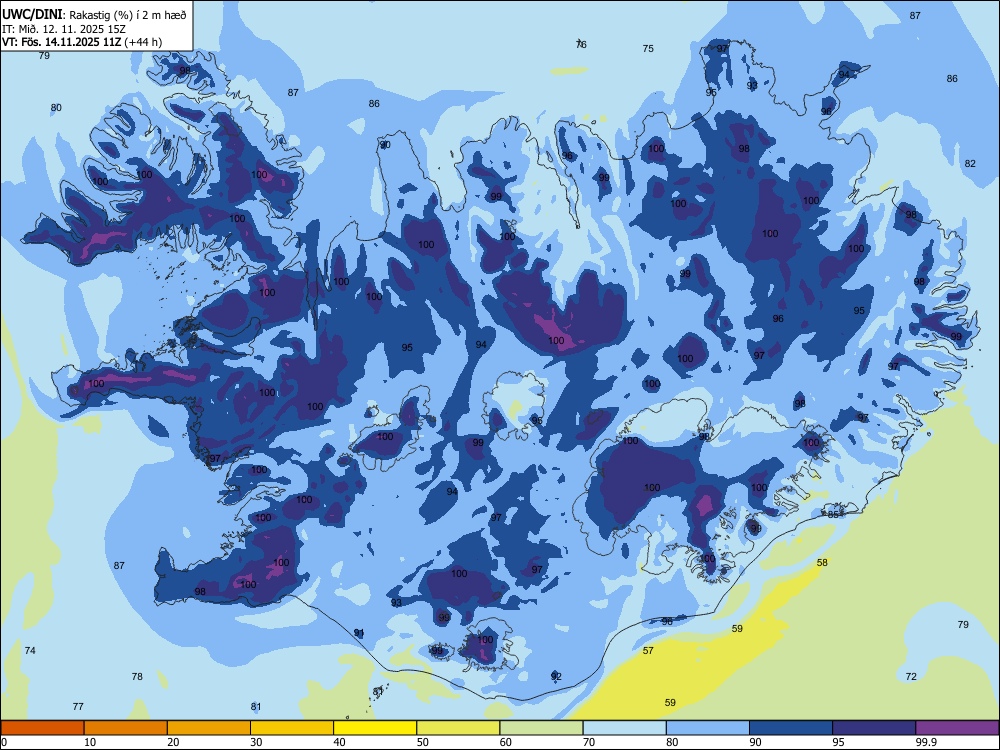Click the '85' humidity value on the map
The height and width of the screenshot is (750, 1000).
click(x=833, y=515)
